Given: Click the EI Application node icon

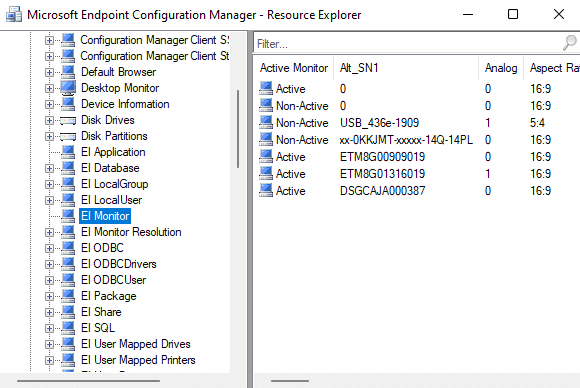Looking at the screenshot, I should click(x=68, y=152).
